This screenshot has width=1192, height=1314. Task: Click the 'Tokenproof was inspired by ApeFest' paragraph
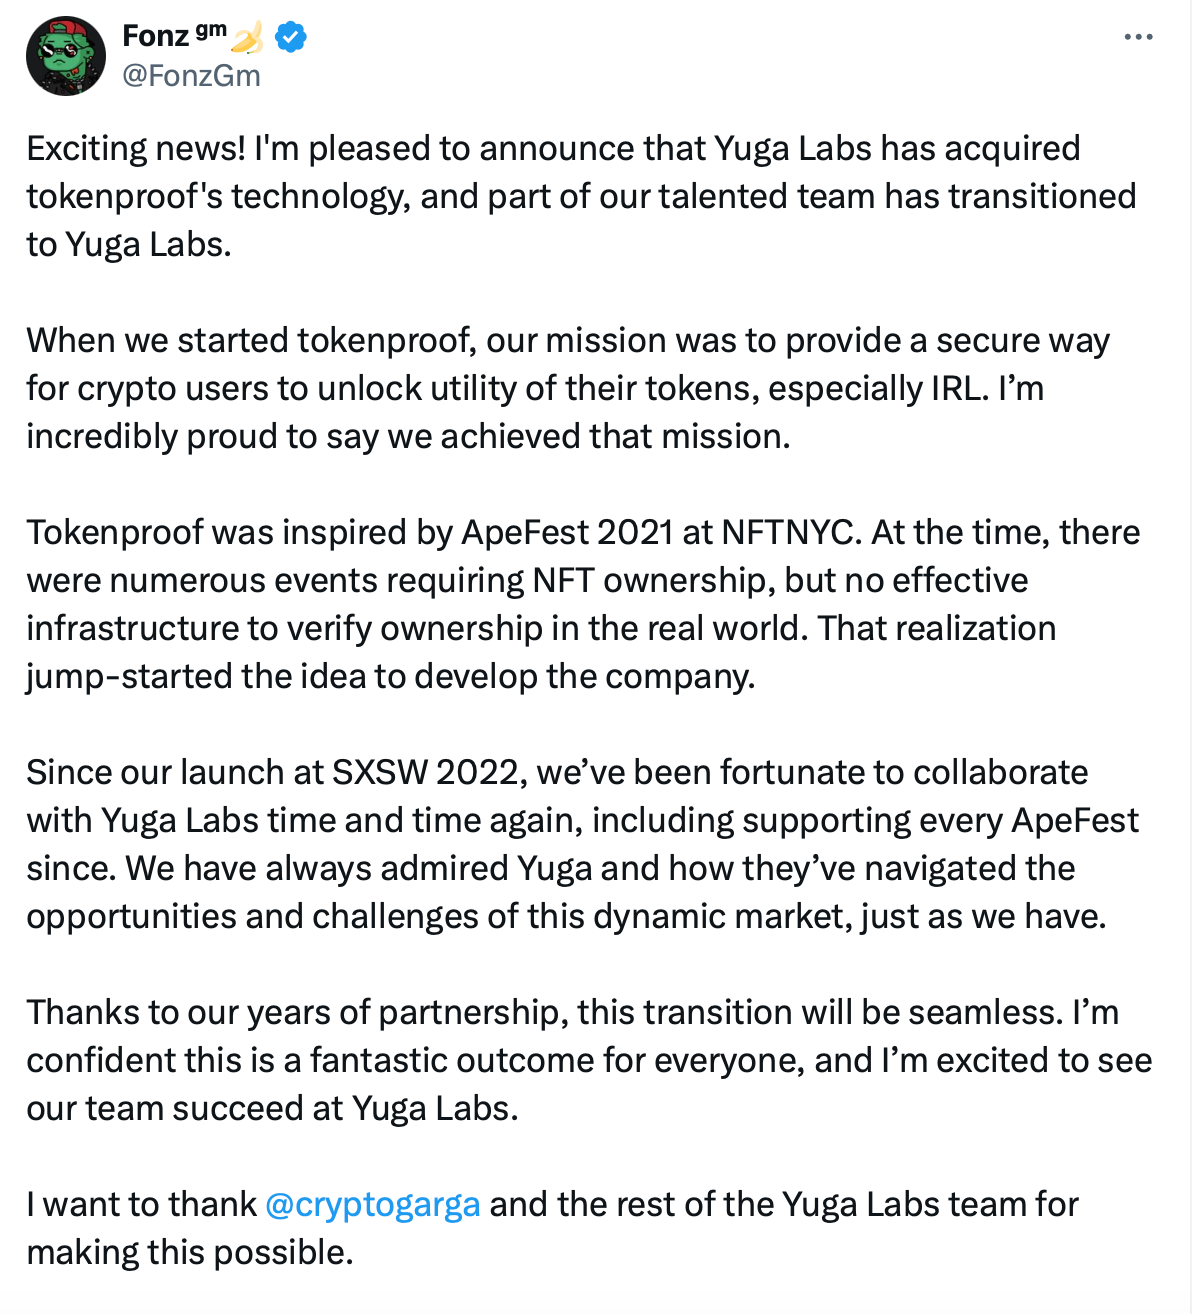[x=583, y=604]
